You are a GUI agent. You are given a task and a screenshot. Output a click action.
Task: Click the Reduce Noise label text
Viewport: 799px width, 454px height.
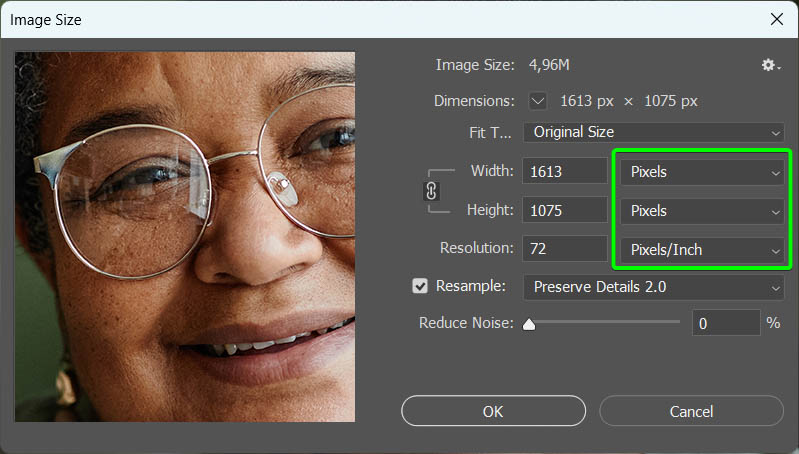click(466, 323)
